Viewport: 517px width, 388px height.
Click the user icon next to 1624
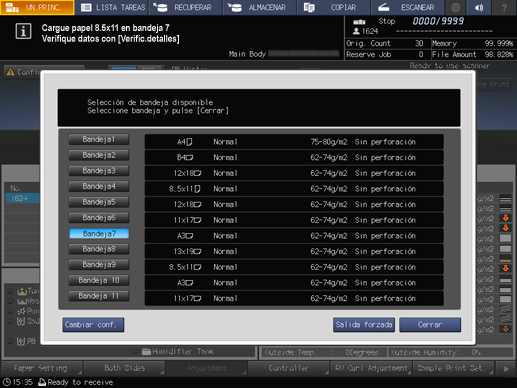(356, 31)
